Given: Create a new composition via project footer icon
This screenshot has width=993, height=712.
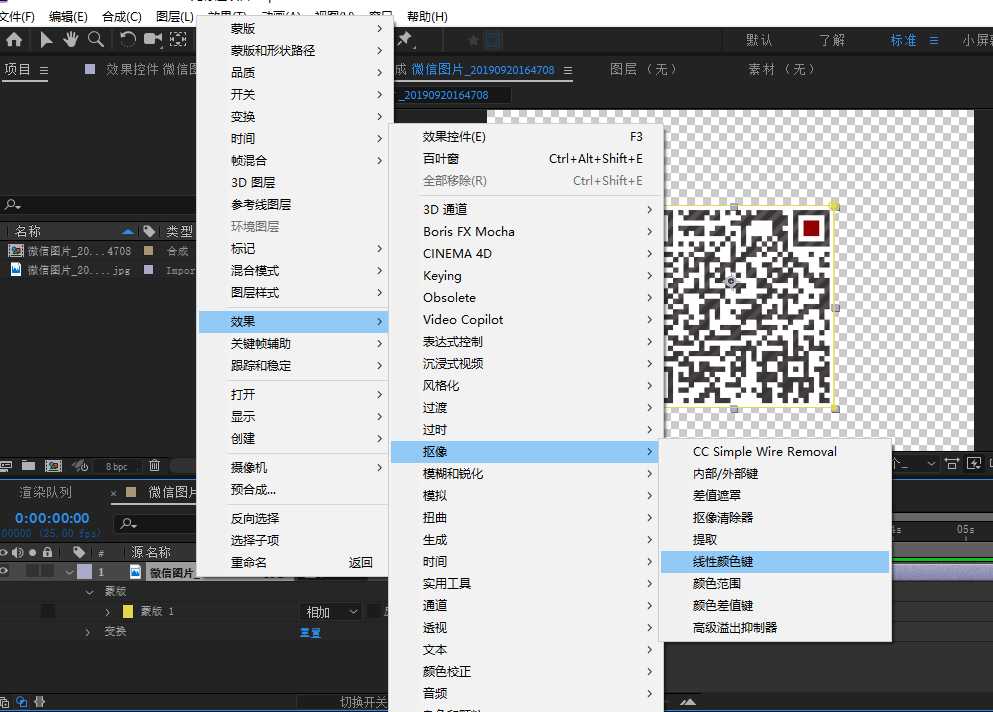Looking at the screenshot, I should (x=53, y=466).
